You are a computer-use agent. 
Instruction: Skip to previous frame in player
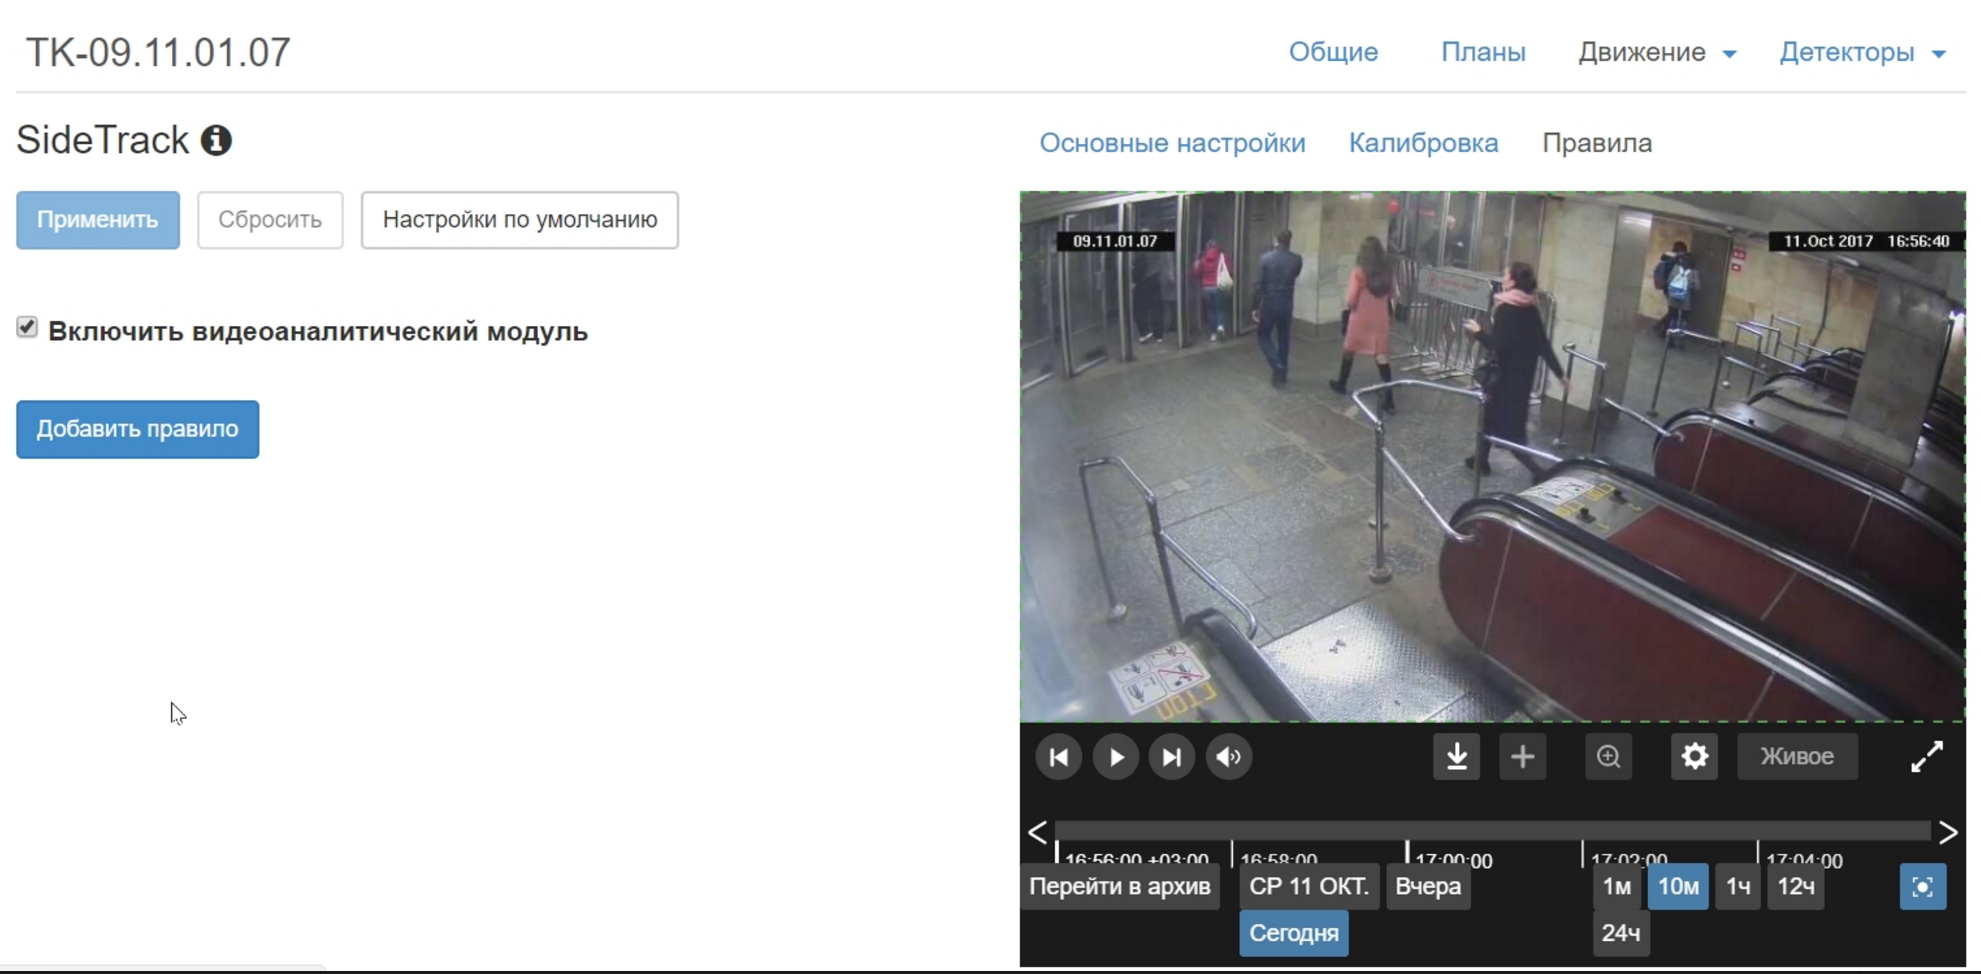[1058, 757]
